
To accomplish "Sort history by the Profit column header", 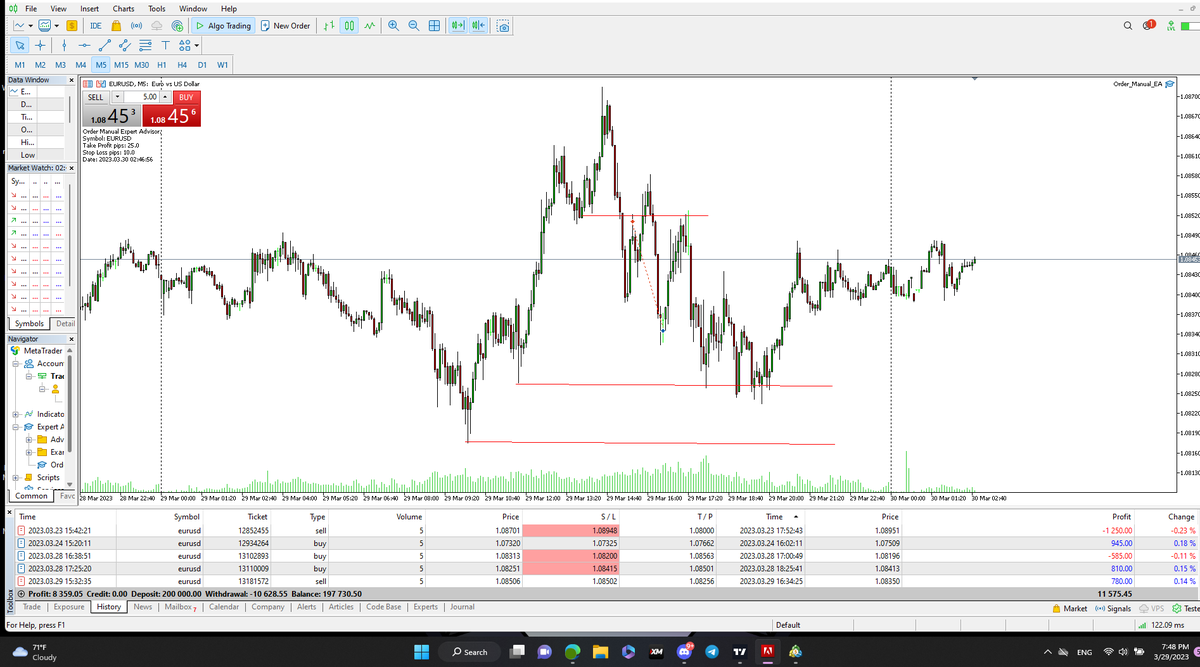I will click(1121, 517).
